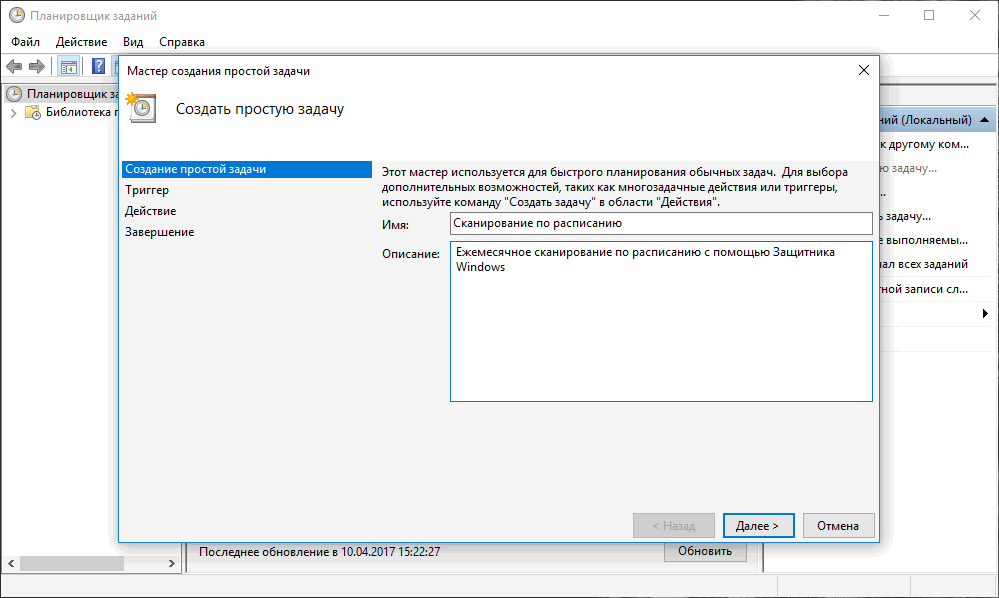The image size is (999, 598).
Task: Open the submenu arrow in Actions pane
Action: (985, 313)
